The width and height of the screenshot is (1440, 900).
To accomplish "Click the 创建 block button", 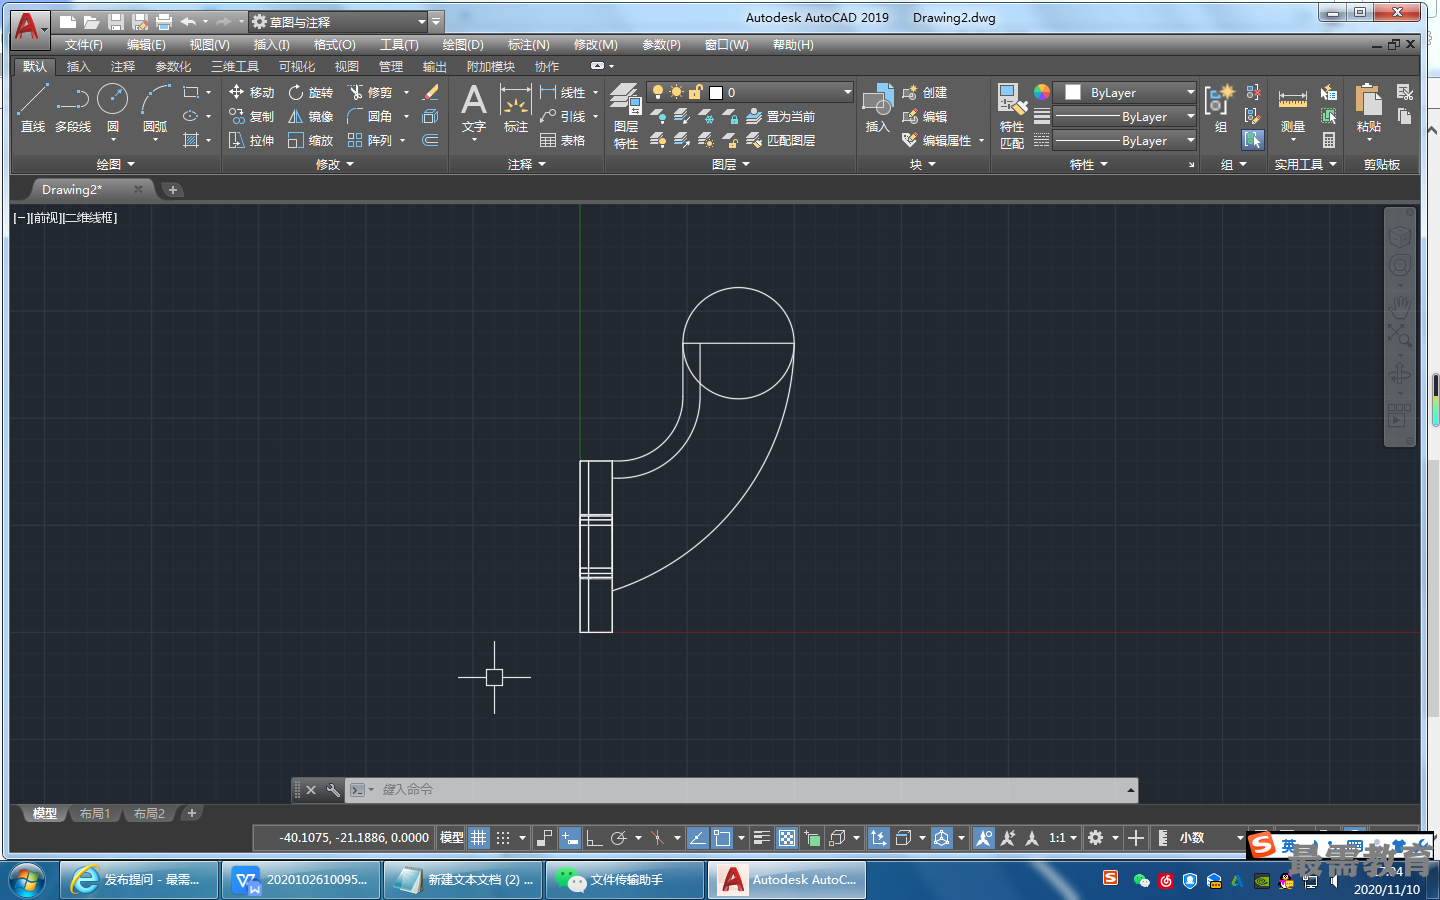I will [x=925, y=92].
